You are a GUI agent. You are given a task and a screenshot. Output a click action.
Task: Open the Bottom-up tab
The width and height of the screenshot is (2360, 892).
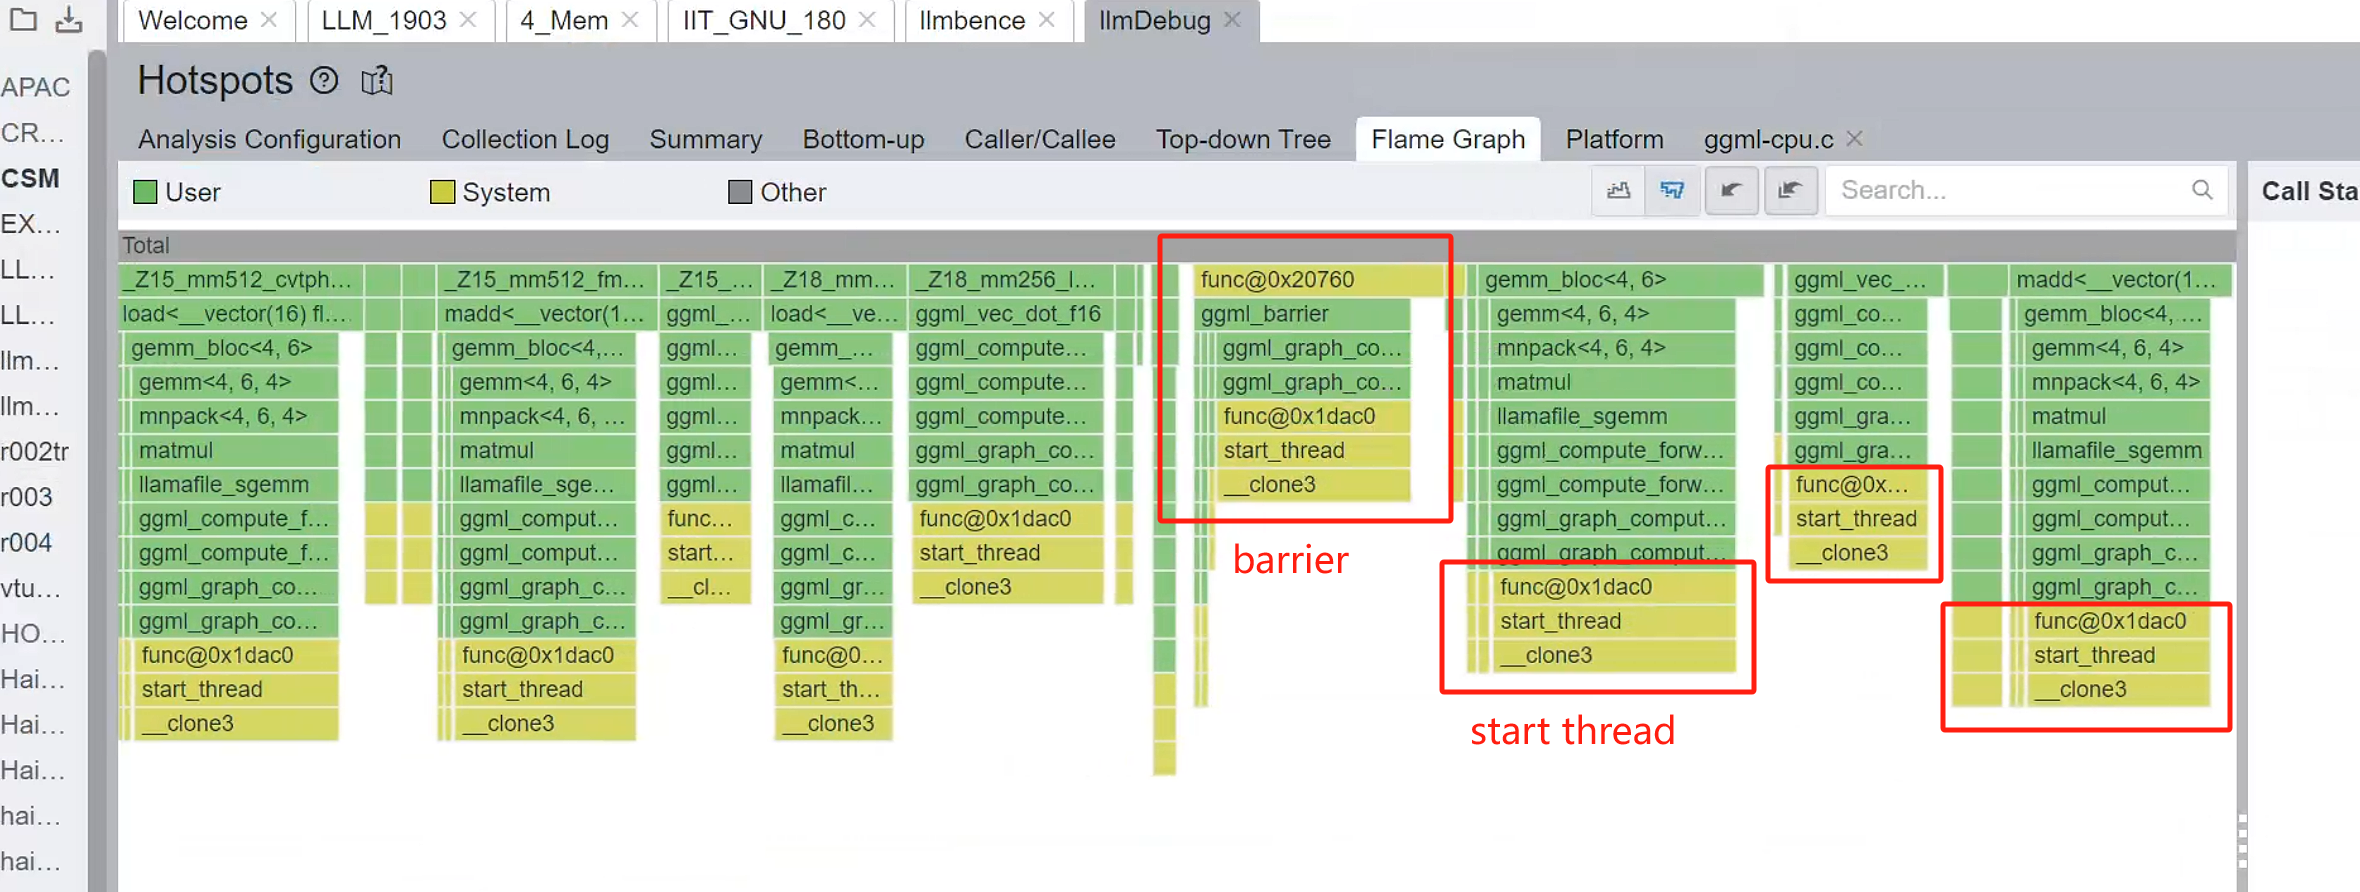[863, 139]
